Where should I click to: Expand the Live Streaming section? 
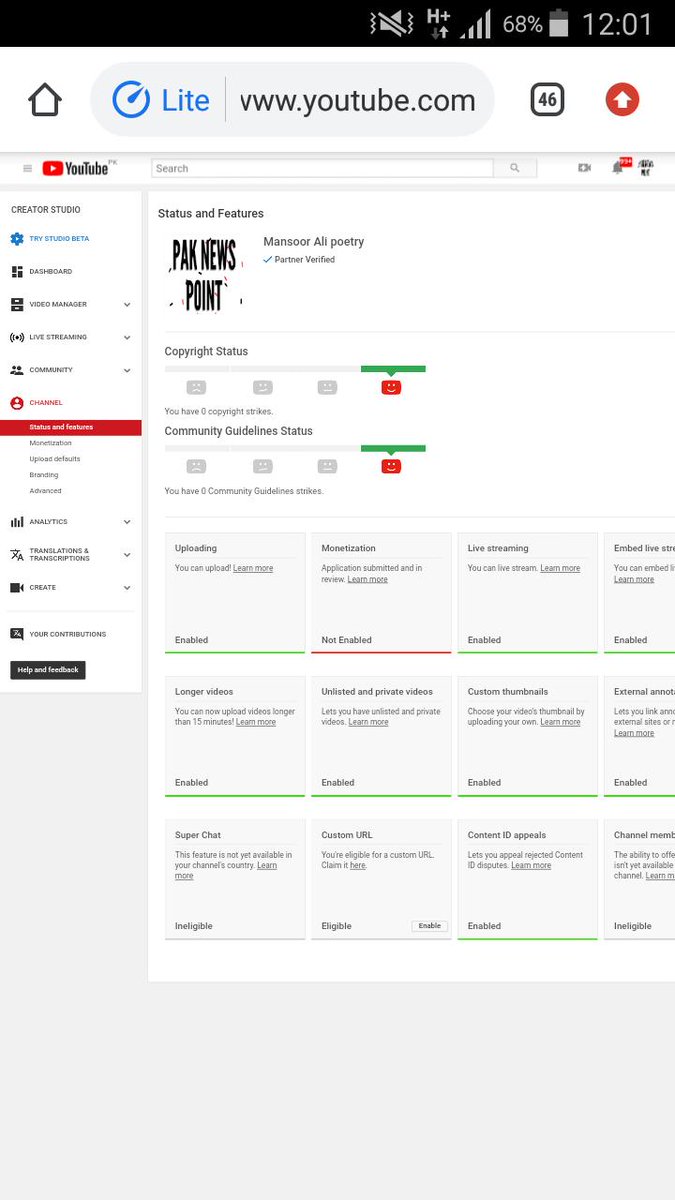click(x=127, y=337)
